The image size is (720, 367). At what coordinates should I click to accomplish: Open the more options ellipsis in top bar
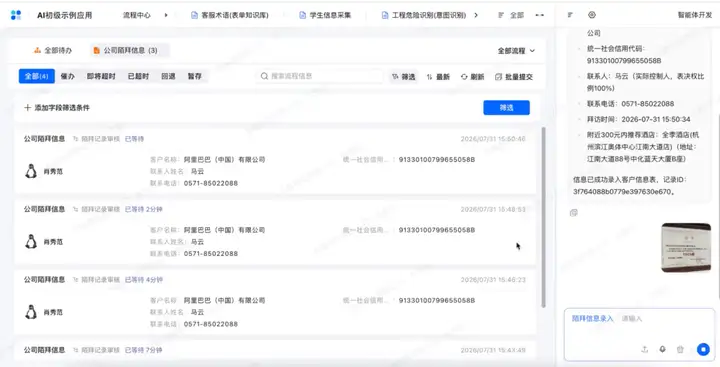540,15
